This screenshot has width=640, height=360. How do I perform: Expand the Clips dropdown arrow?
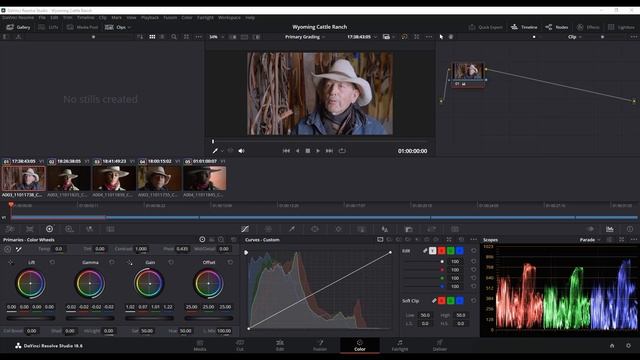tap(129, 27)
